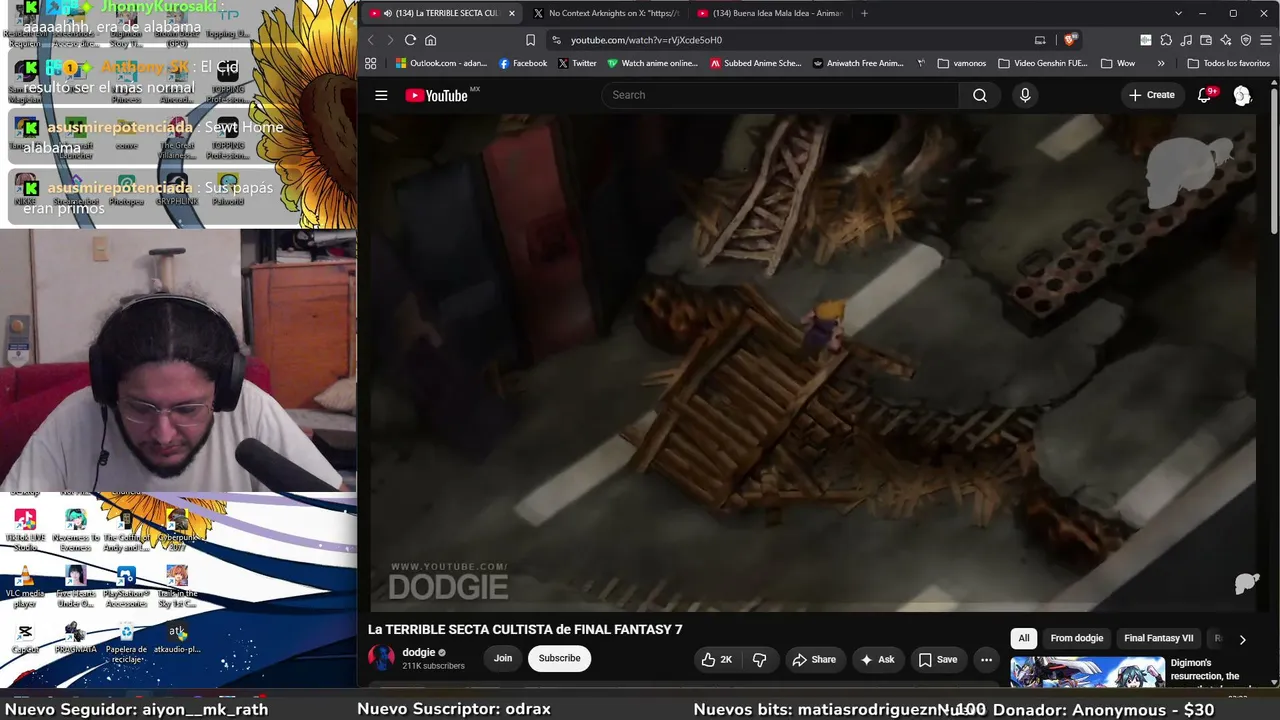Open CapCut desktop shortcut
The image size is (1280, 720).
[x=25, y=638]
